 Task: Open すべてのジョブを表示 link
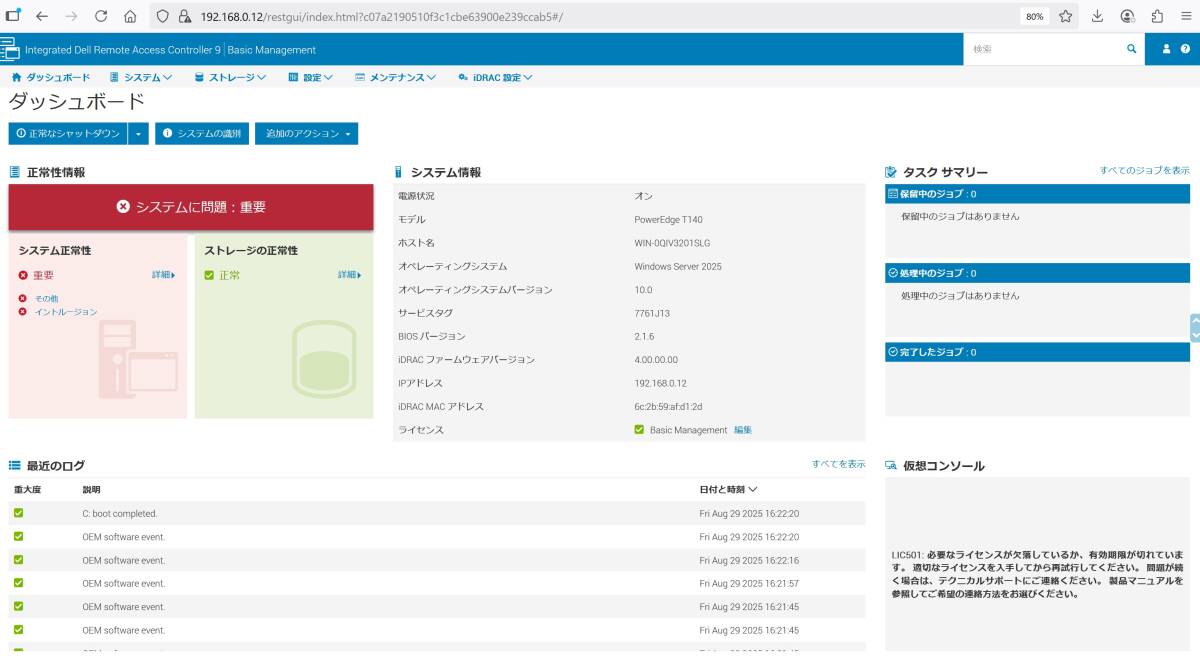pyautogui.click(x=1144, y=171)
